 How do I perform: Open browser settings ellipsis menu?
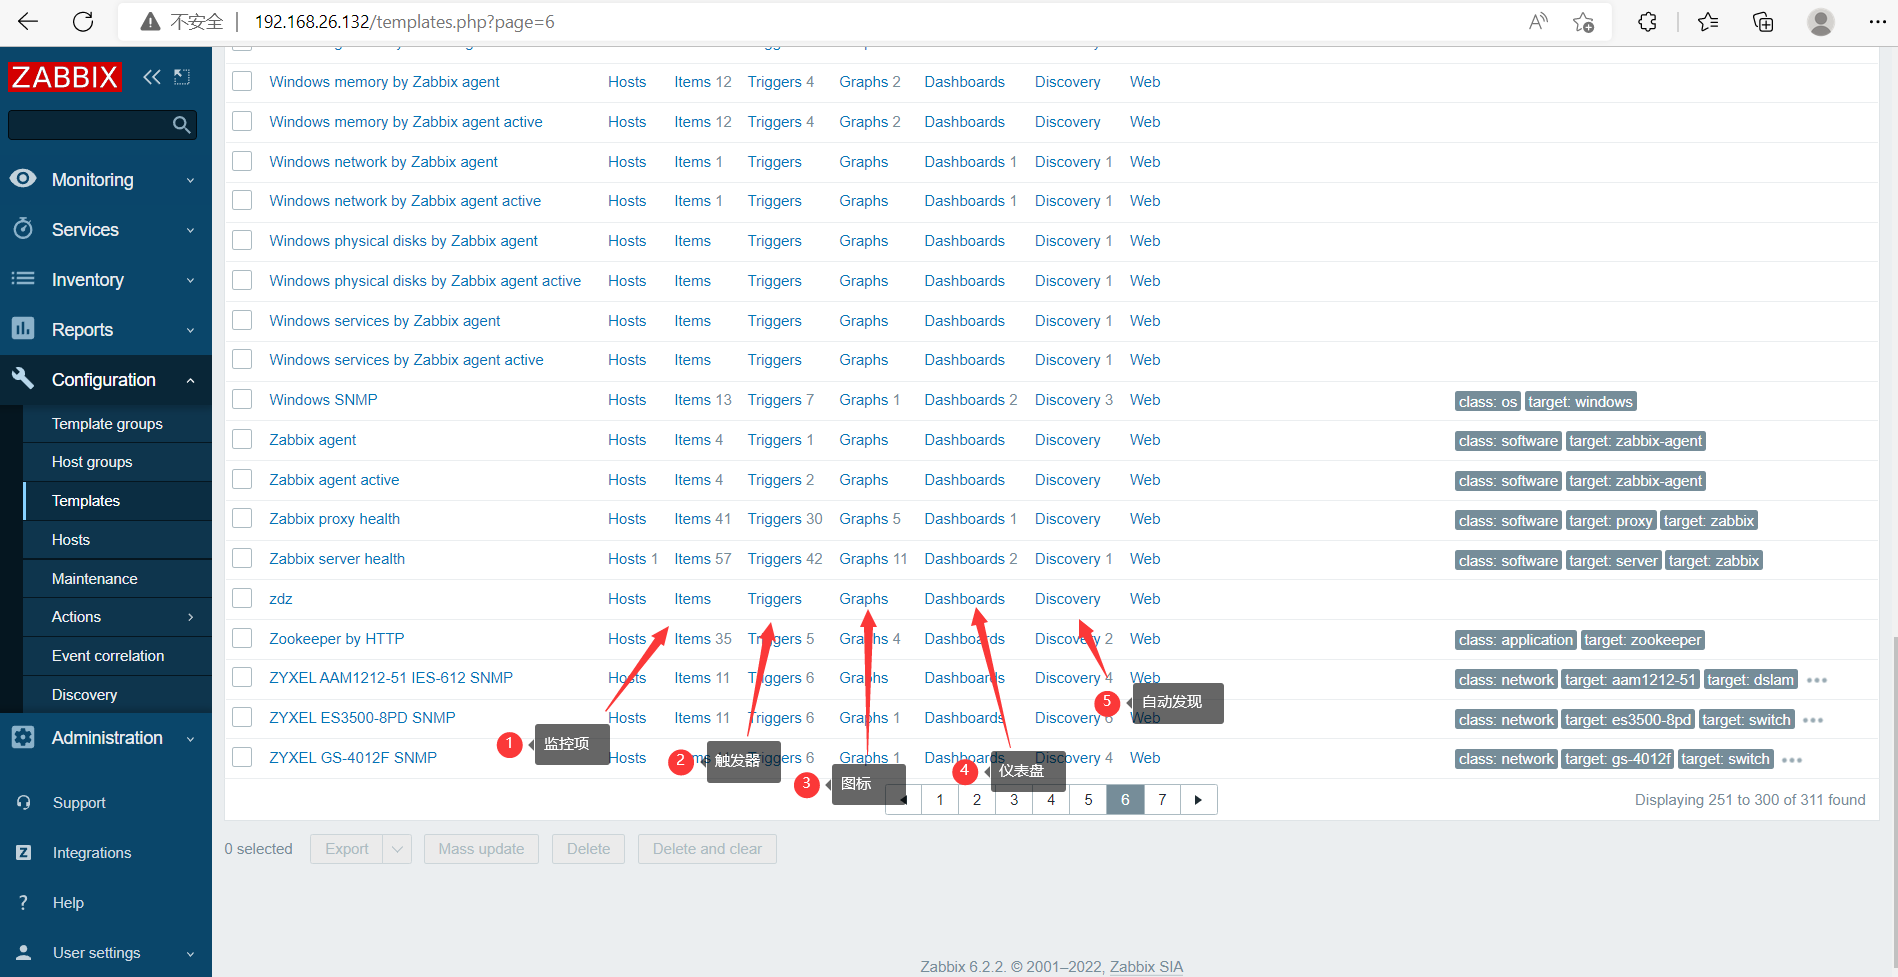(1877, 22)
